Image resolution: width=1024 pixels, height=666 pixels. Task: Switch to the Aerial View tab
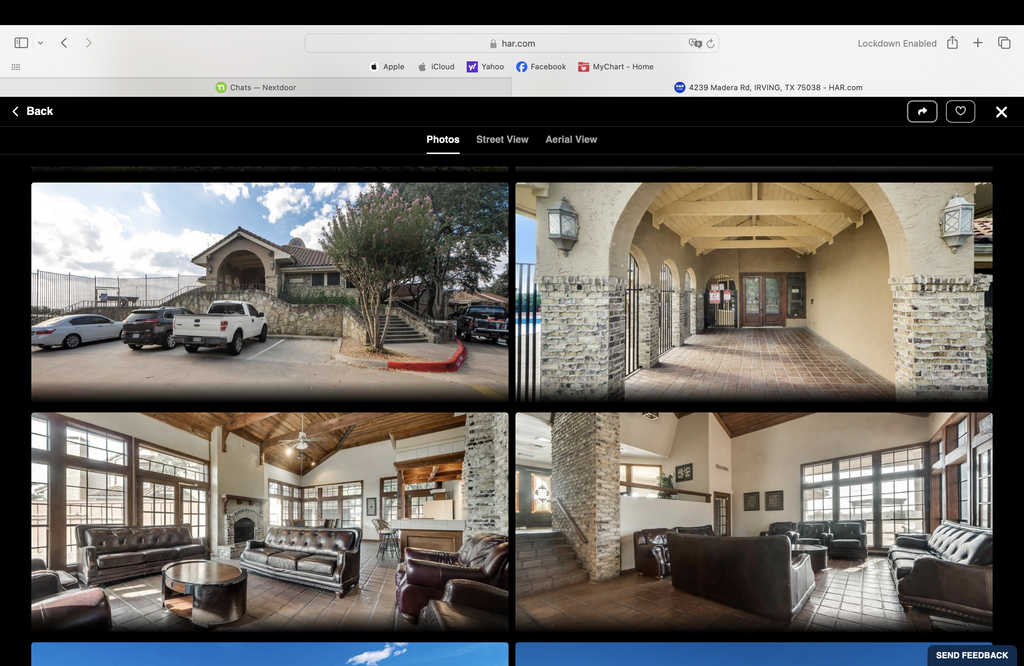[571, 140]
